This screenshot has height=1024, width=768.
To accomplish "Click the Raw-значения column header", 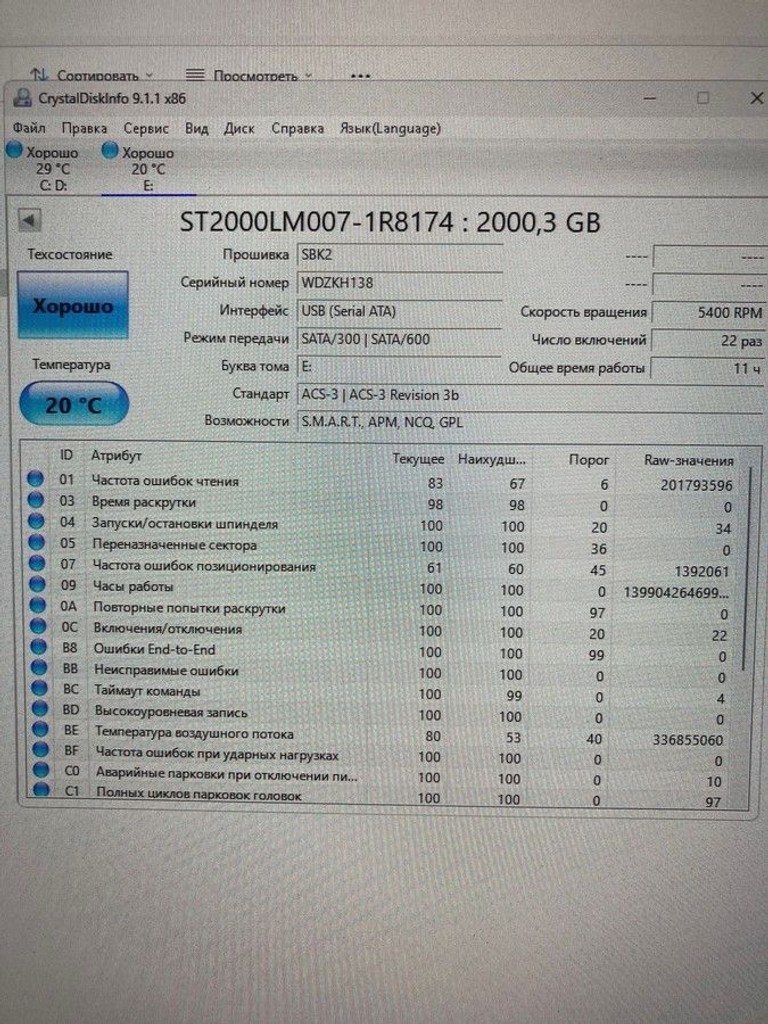I will click(x=689, y=460).
